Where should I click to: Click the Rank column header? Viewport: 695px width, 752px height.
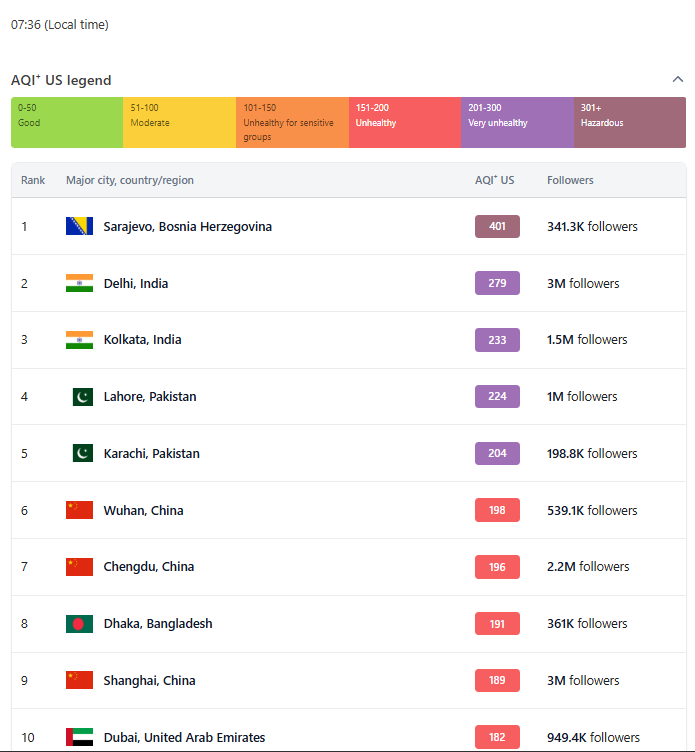(33, 180)
